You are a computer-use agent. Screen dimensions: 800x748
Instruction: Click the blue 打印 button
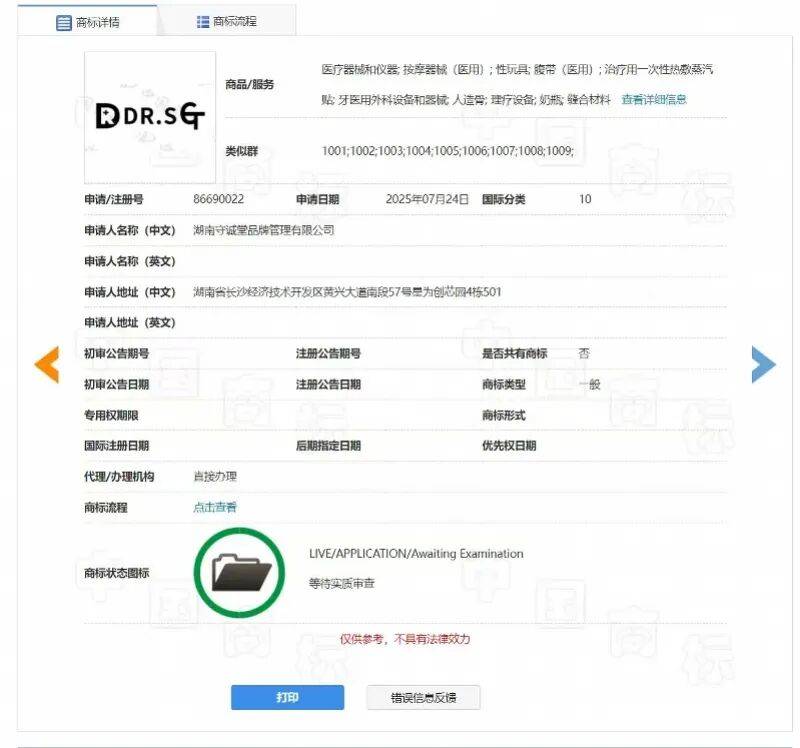click(x=287, y=697)
